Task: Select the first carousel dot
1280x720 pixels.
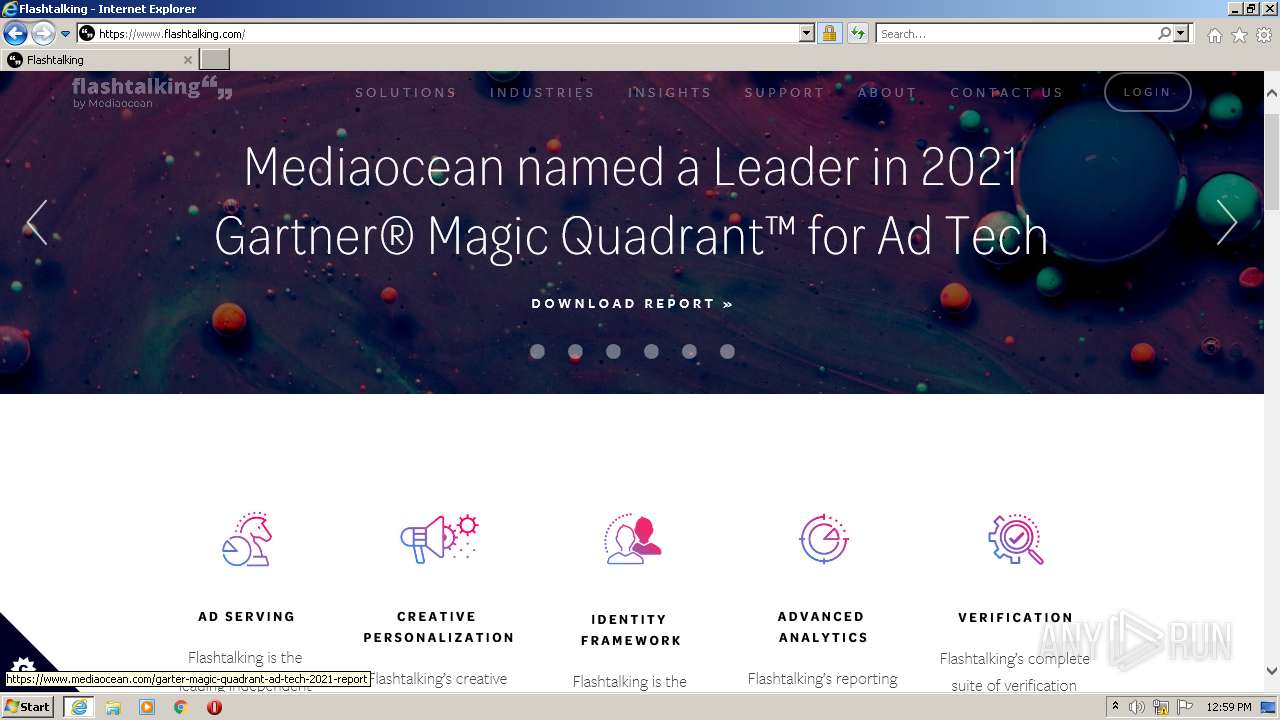Action: click(x=537, y=351)
